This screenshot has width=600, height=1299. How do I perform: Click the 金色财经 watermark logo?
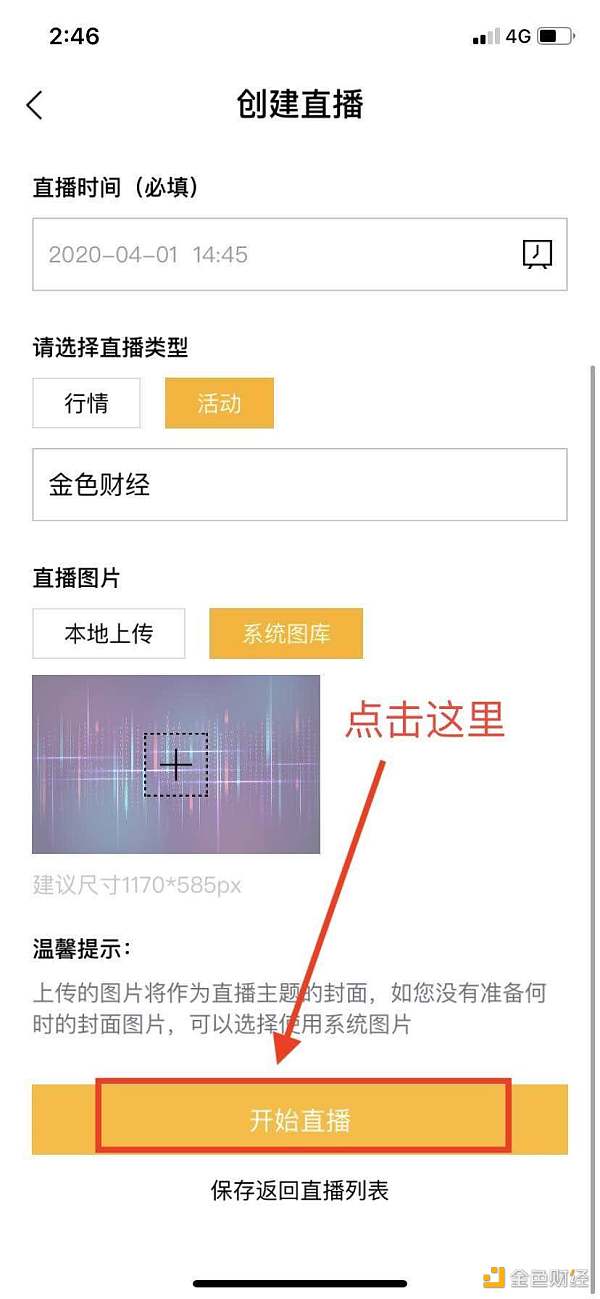[536, 1277]
